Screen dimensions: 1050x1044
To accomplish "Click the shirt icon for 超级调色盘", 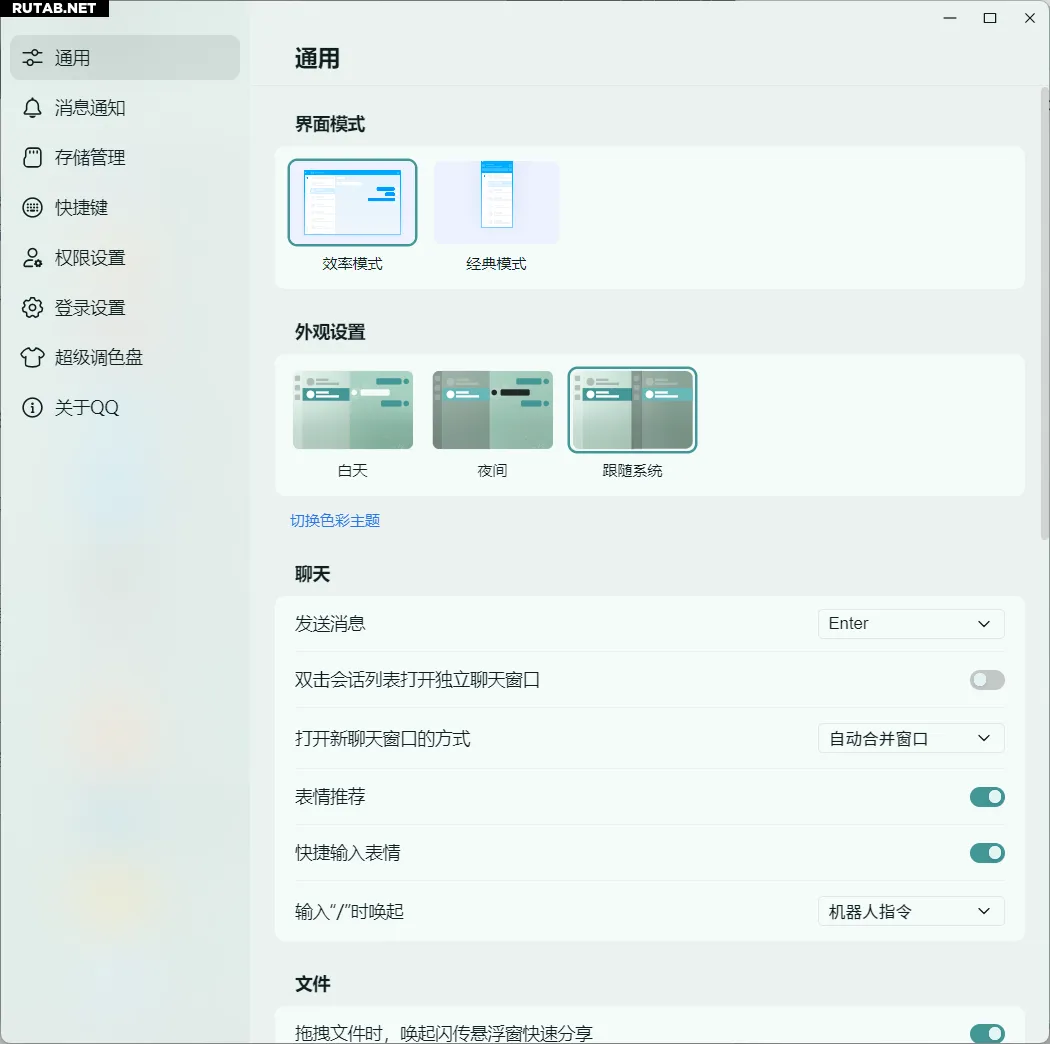I will click(33, 358).
